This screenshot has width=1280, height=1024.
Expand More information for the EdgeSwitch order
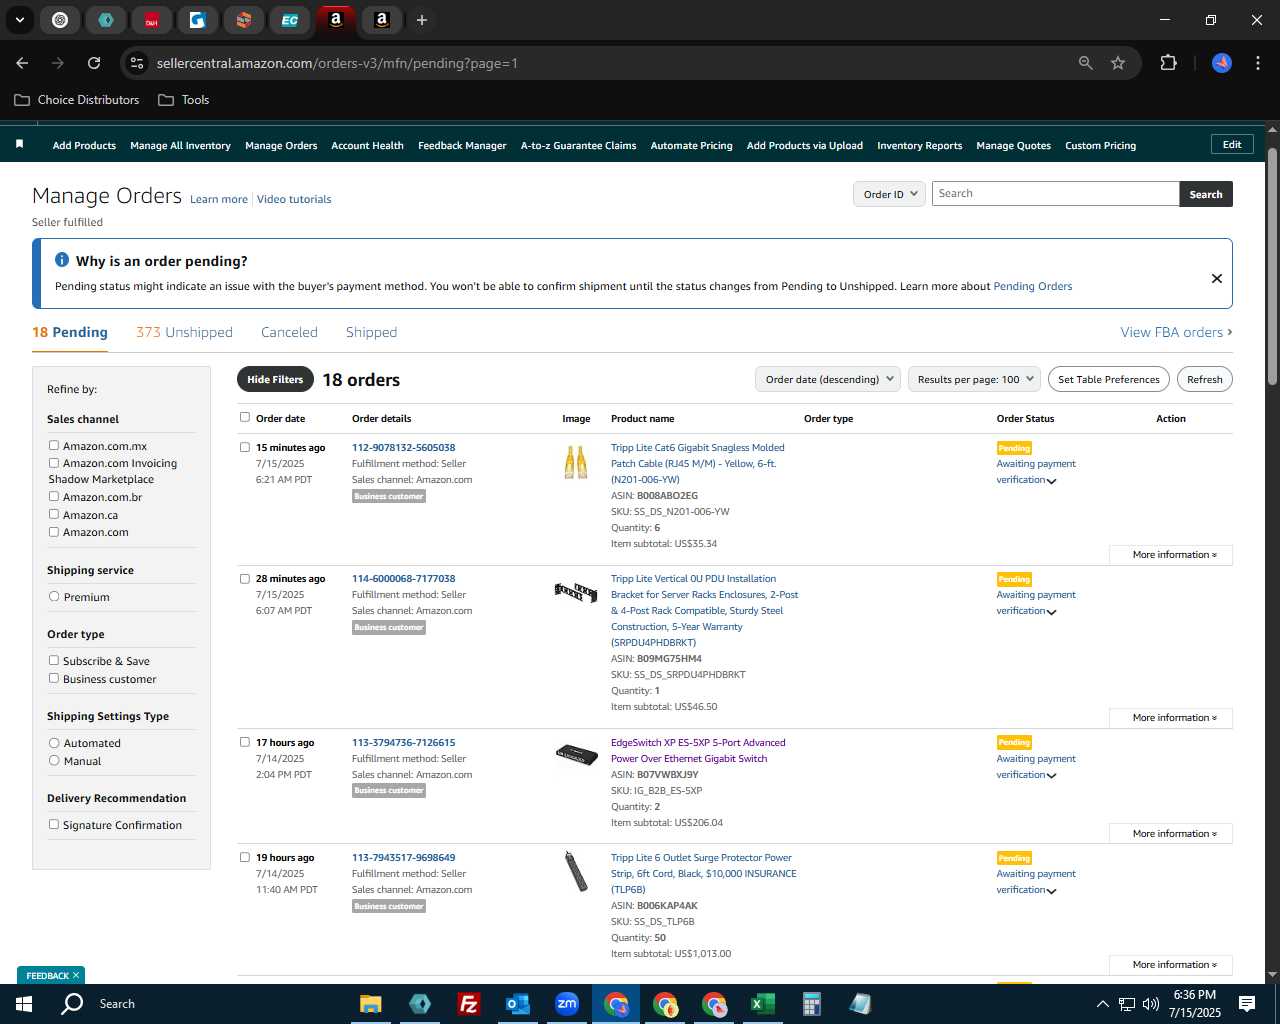click(1171, 834)
